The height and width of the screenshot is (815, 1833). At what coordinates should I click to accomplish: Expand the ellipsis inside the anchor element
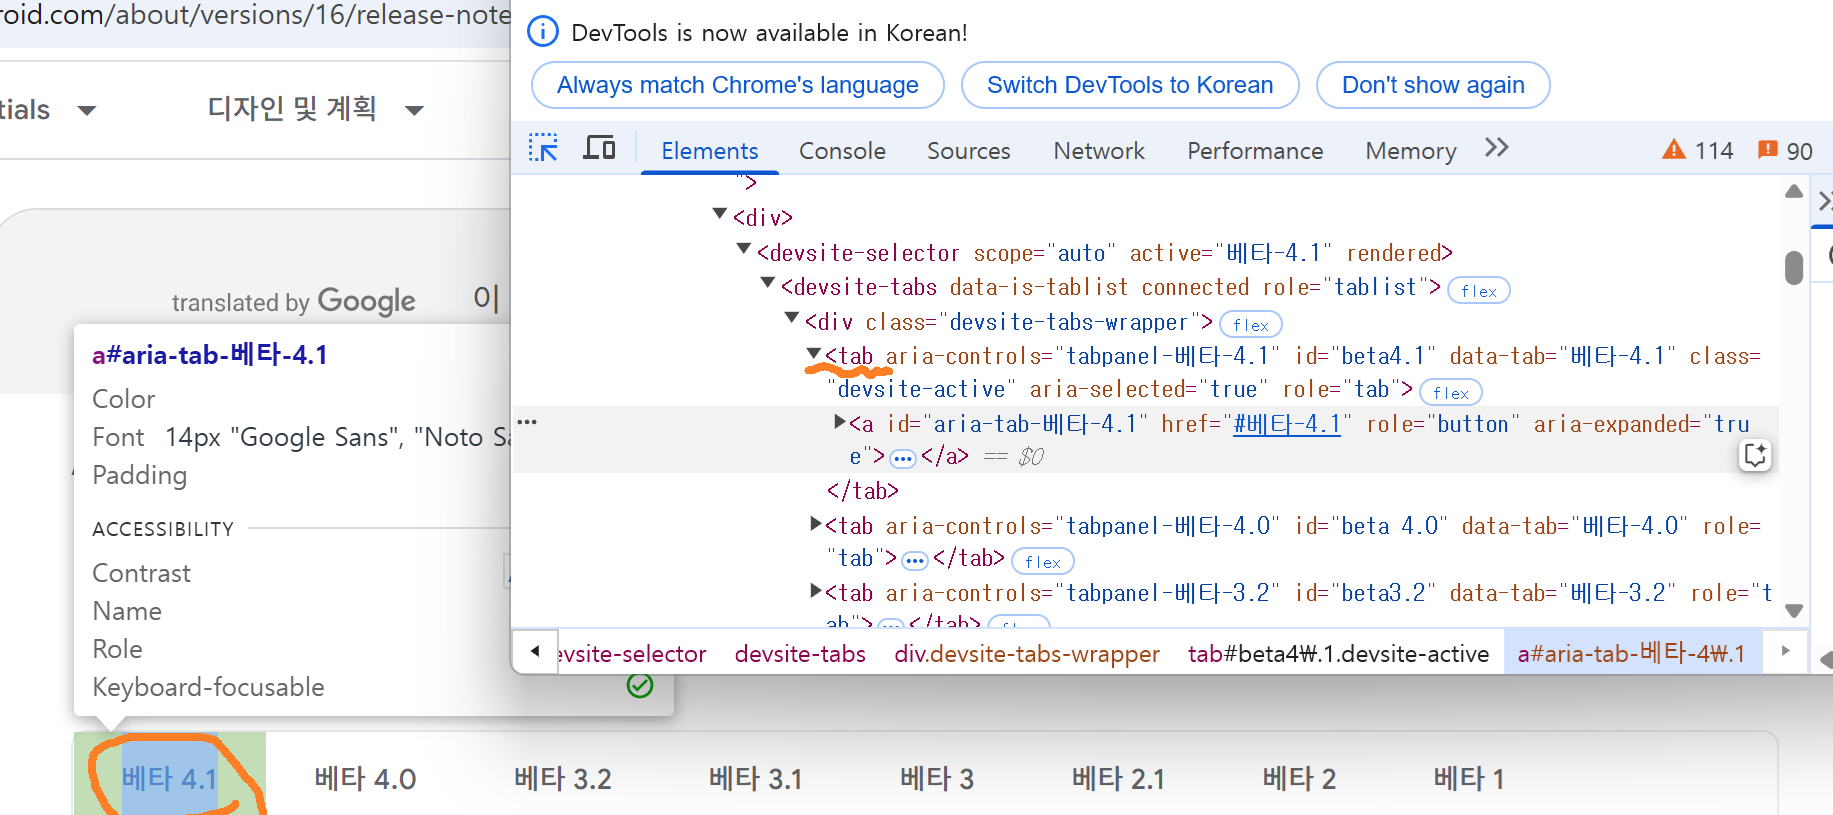[x=903, y=459]
